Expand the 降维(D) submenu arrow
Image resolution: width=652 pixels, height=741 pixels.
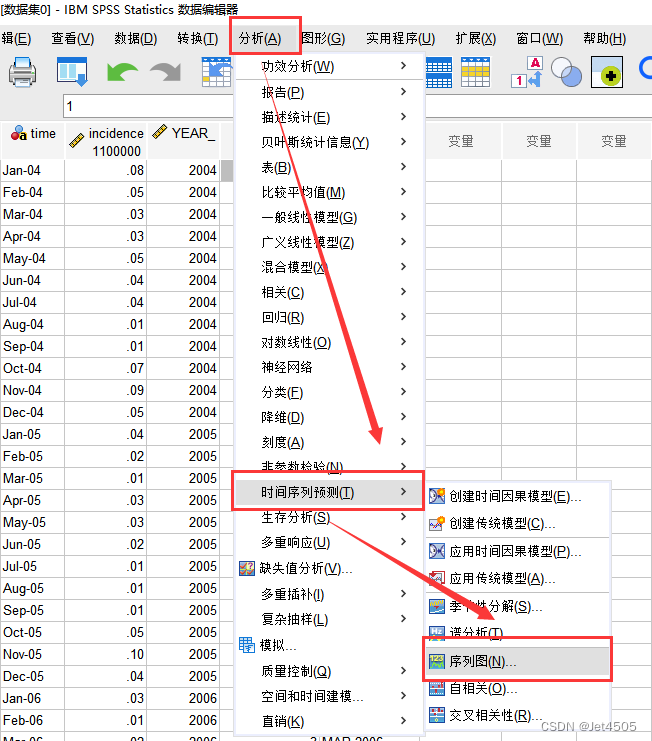pos(403,417)
